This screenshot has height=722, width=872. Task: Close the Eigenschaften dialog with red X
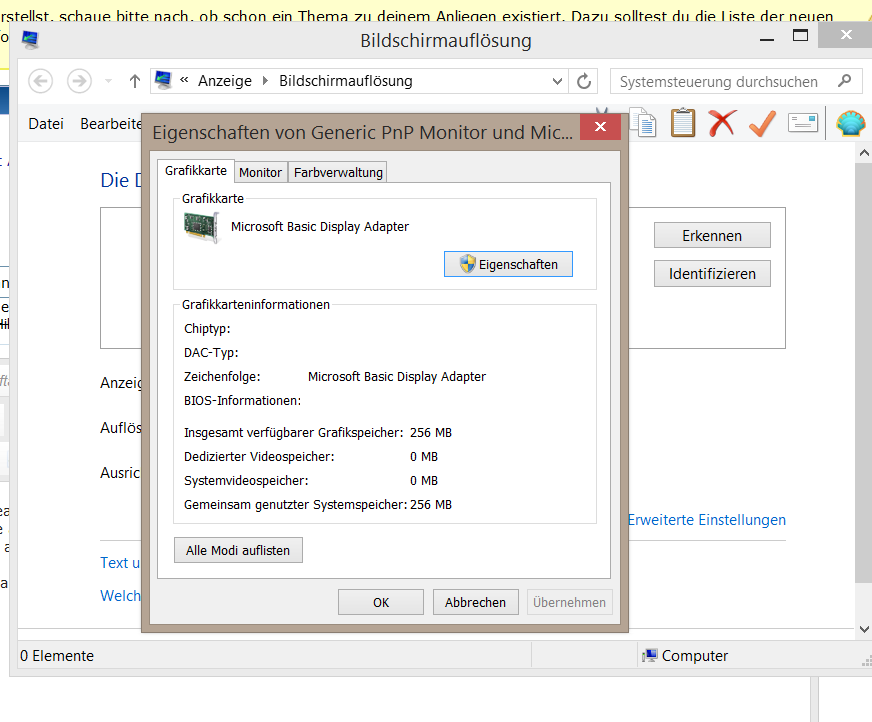(x=600, y=127)
